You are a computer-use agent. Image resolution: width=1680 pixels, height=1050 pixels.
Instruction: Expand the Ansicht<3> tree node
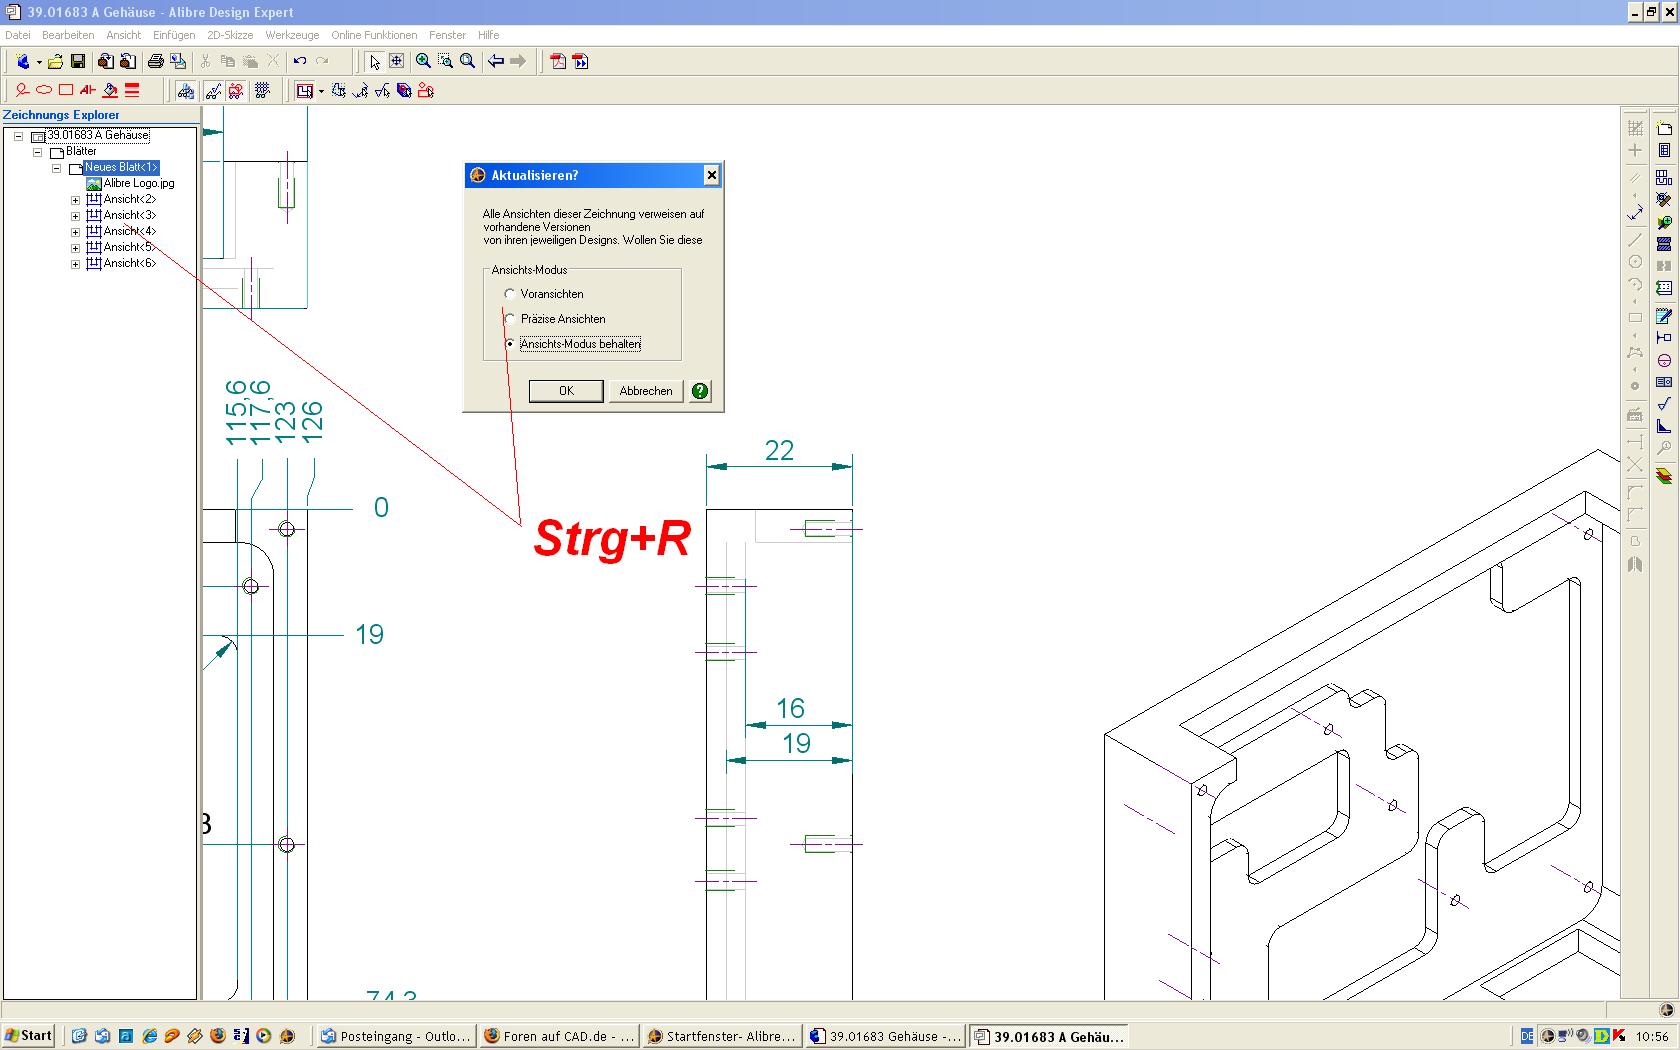click(x=75, y=216)
